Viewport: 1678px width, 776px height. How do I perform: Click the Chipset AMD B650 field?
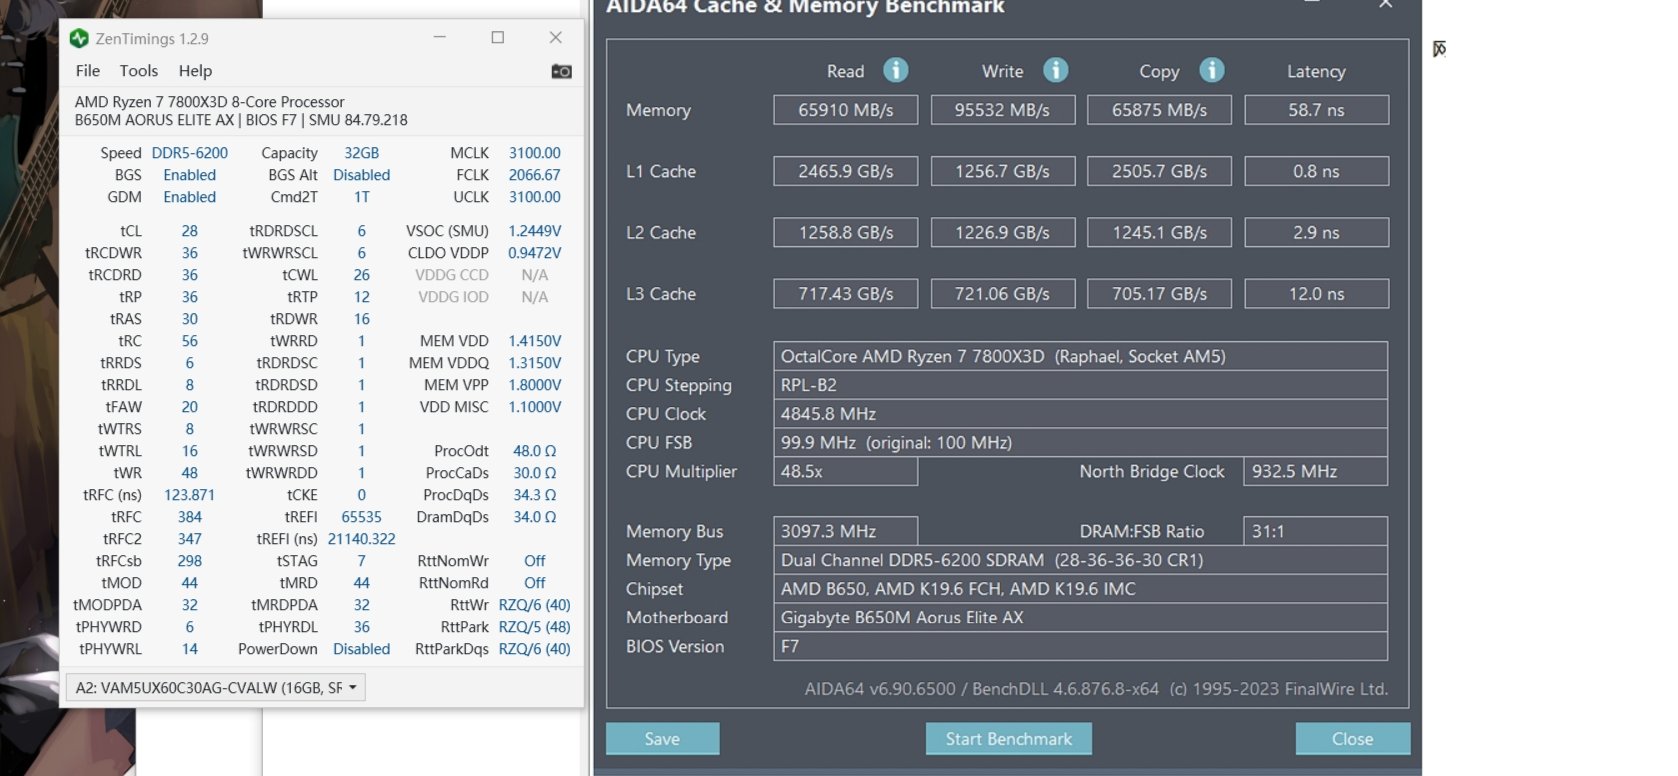point(1080,589)
